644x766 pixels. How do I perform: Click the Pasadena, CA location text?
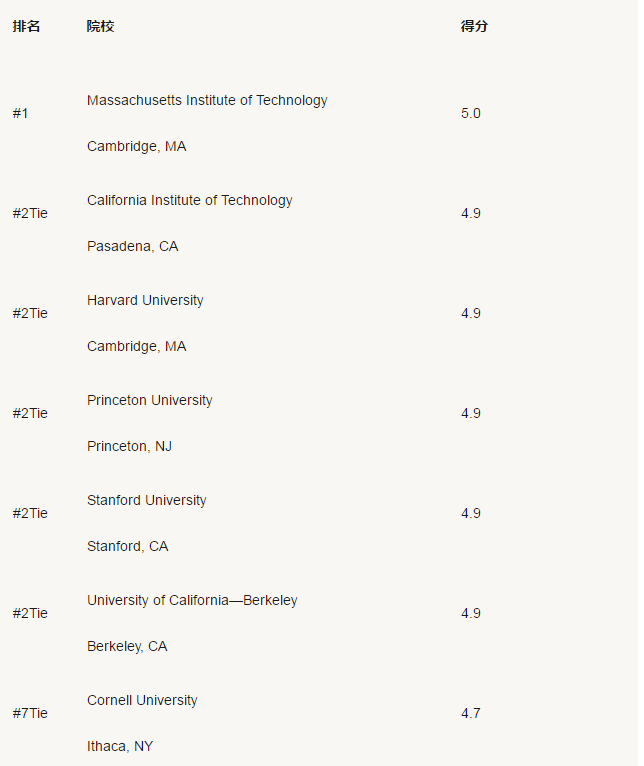(x=132, y=246)
